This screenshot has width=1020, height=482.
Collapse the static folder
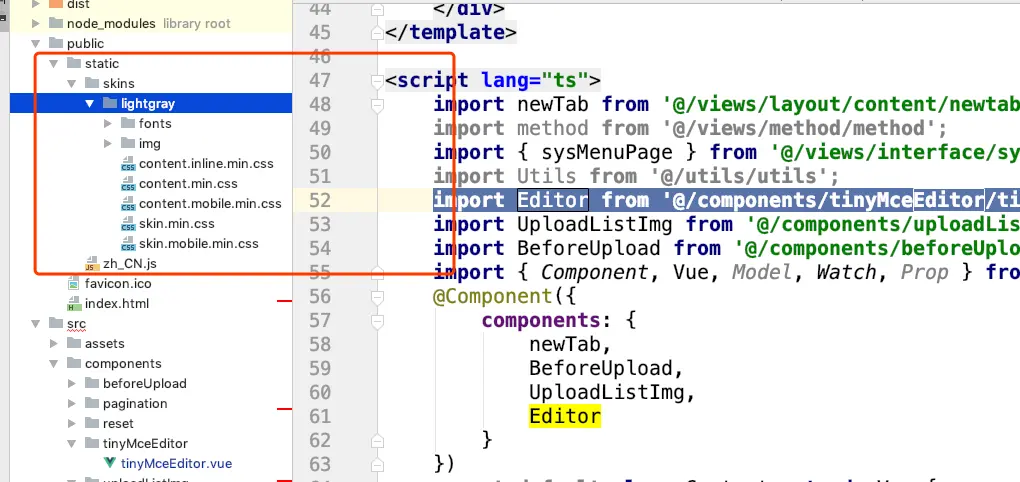tap(54, 64)
